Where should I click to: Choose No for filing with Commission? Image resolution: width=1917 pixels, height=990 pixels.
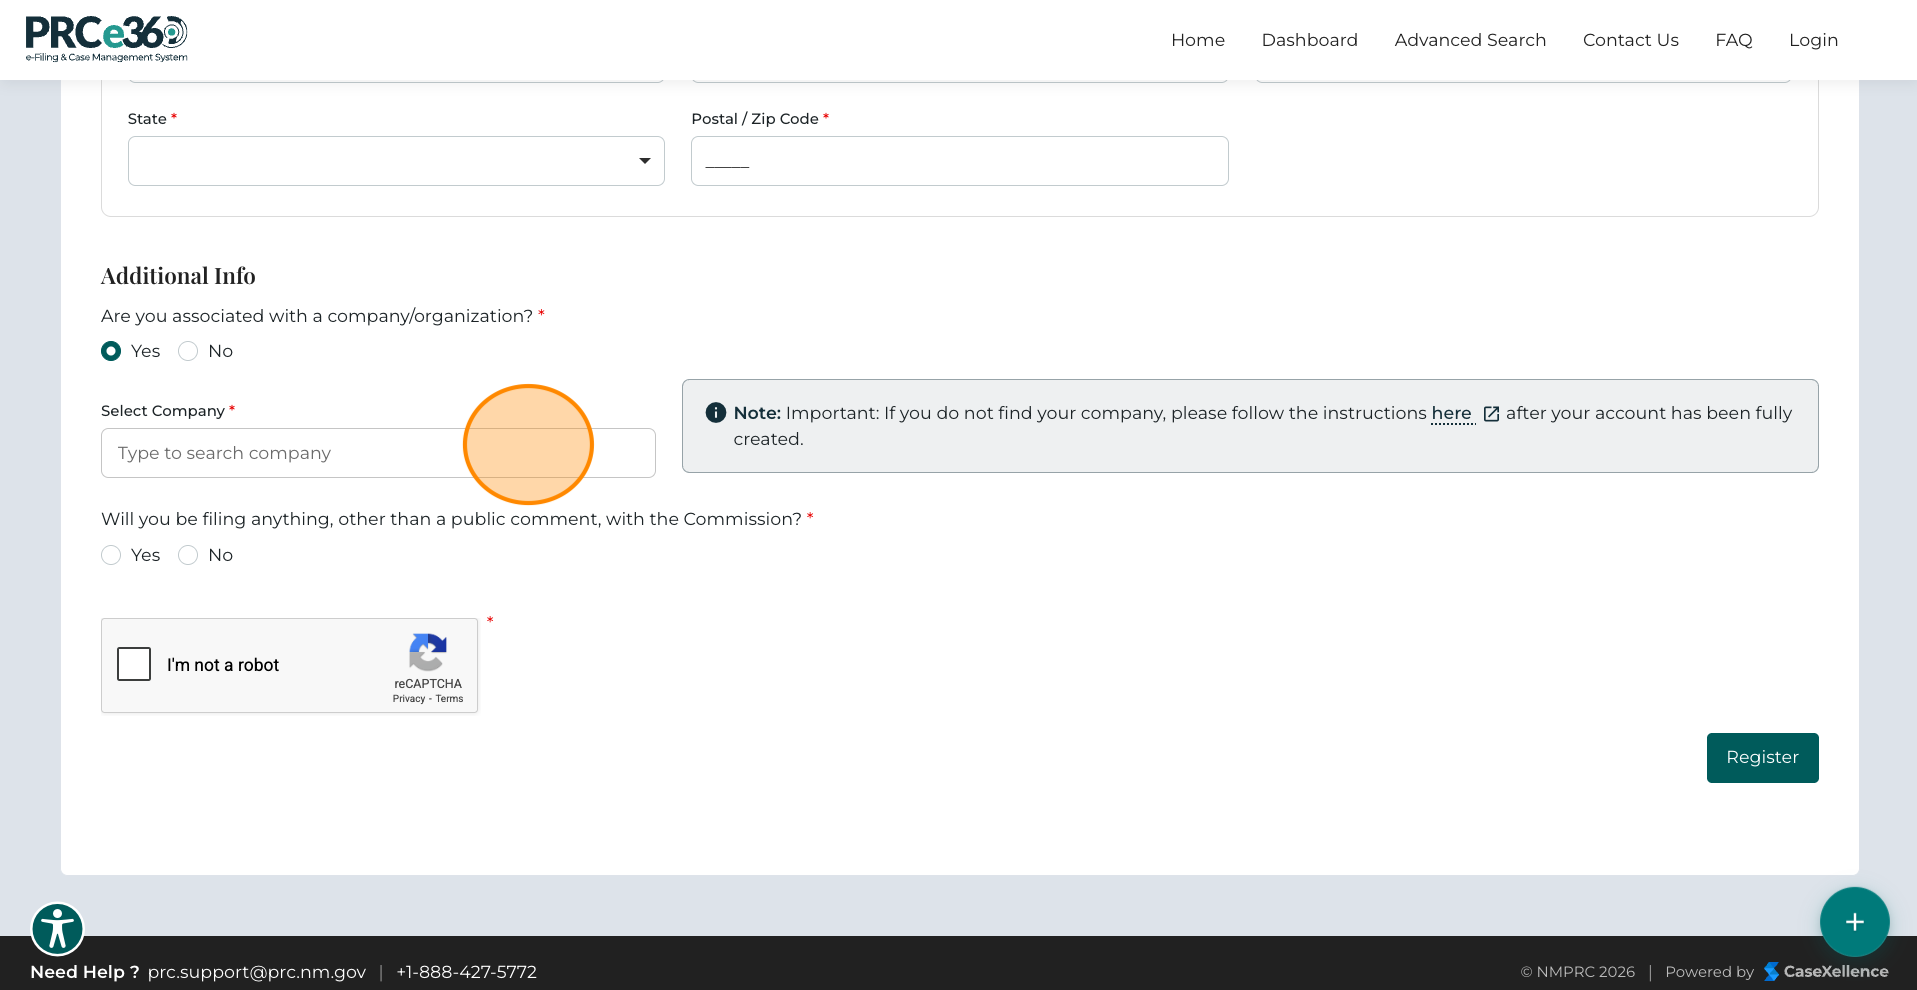point(188,555)
